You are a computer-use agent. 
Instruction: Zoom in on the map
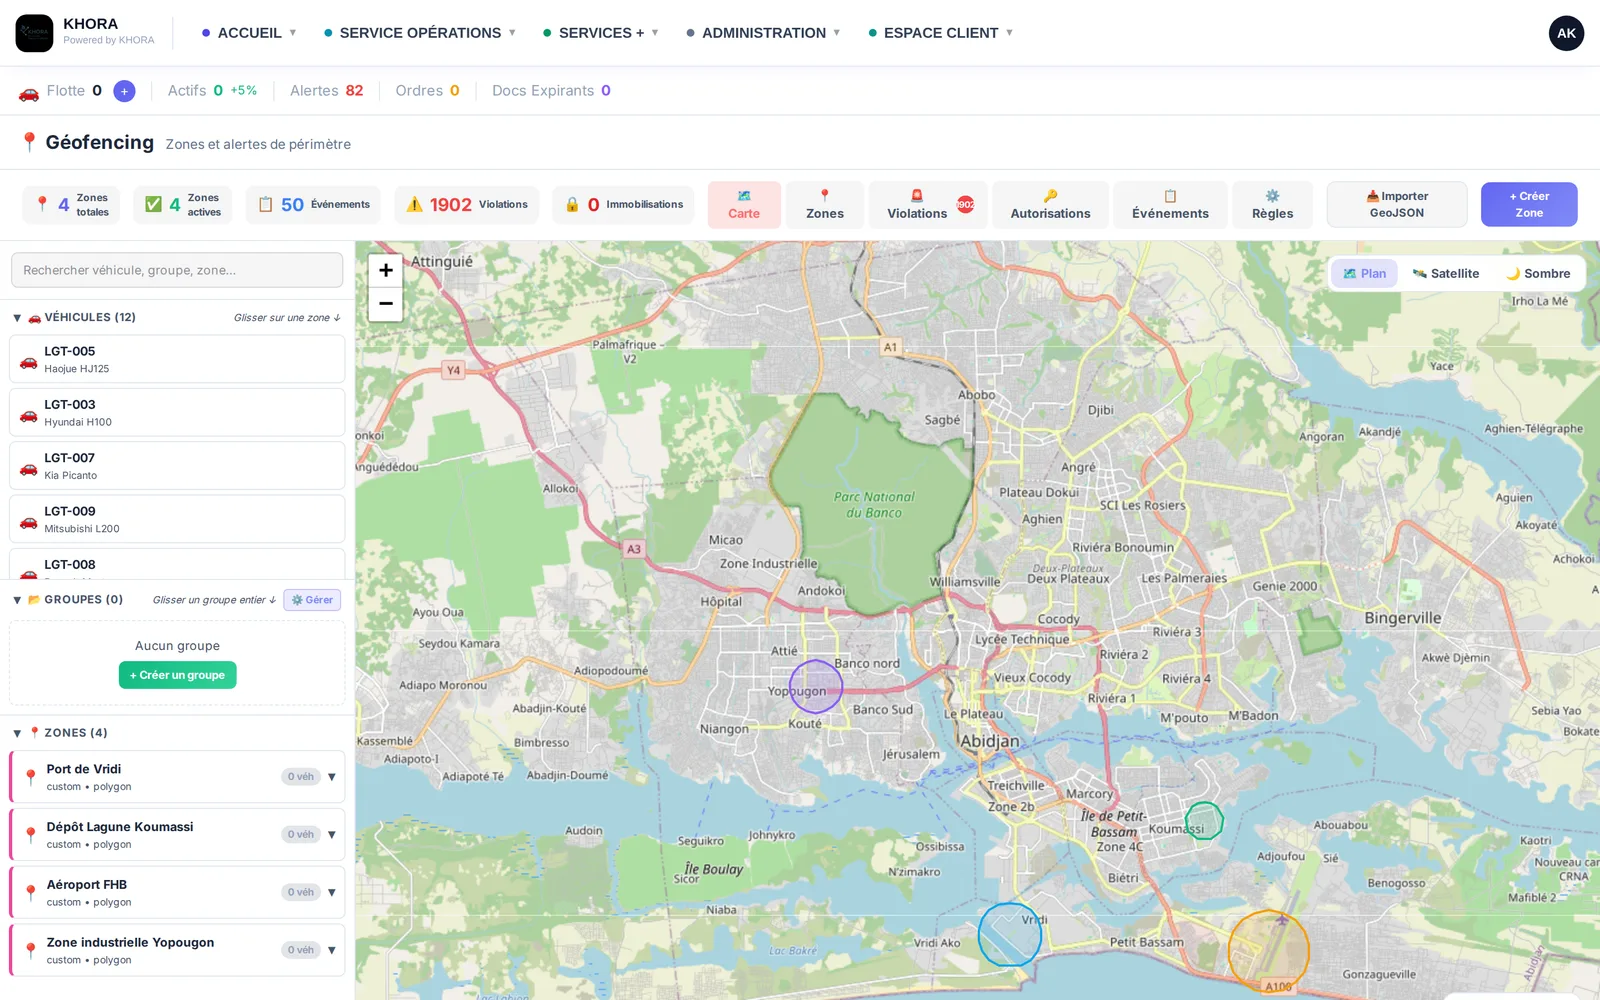386,270
